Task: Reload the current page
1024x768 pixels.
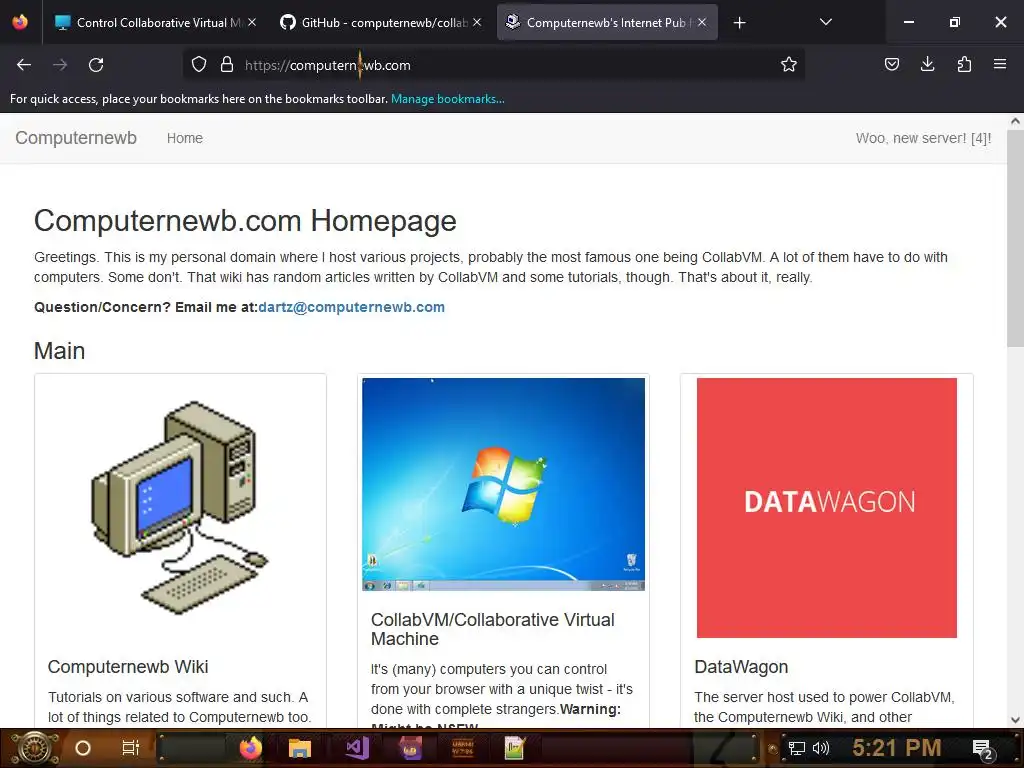Action: pyautogui.click(x=96, y=65)
